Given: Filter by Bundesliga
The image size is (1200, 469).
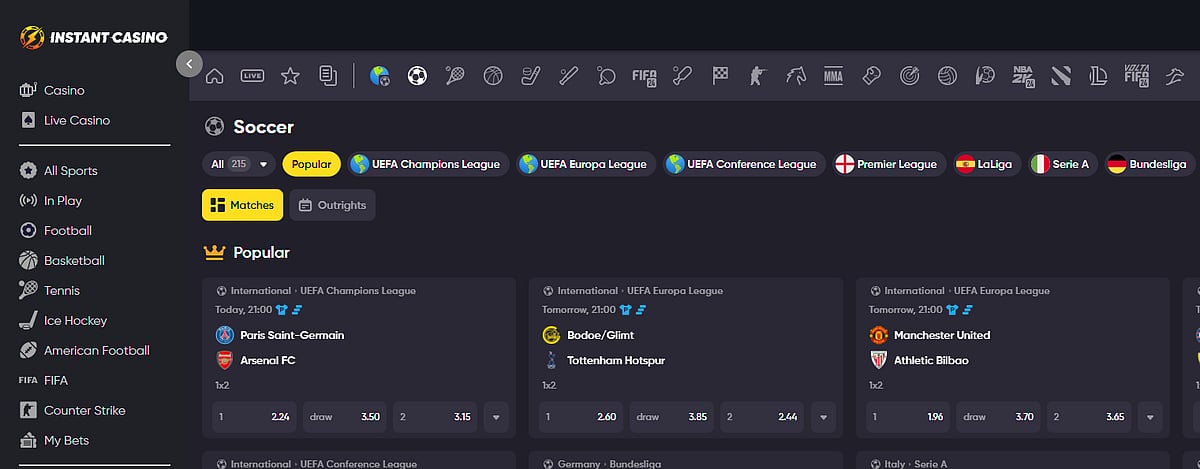Looking at the screenshot, I should (1150, 164).
